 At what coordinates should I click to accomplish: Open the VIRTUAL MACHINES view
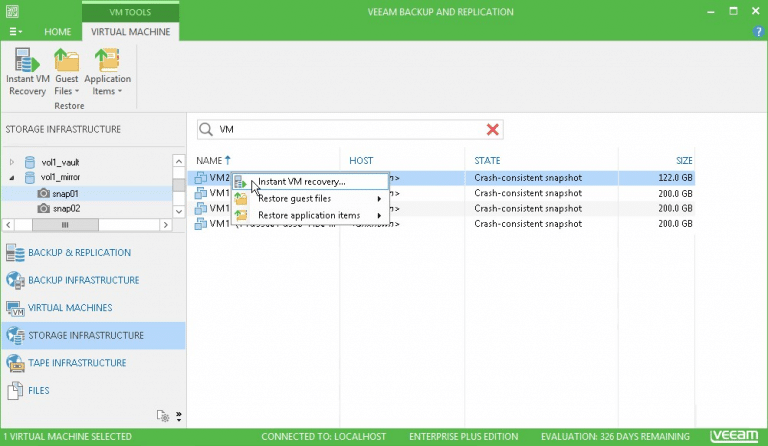(93, 307)
